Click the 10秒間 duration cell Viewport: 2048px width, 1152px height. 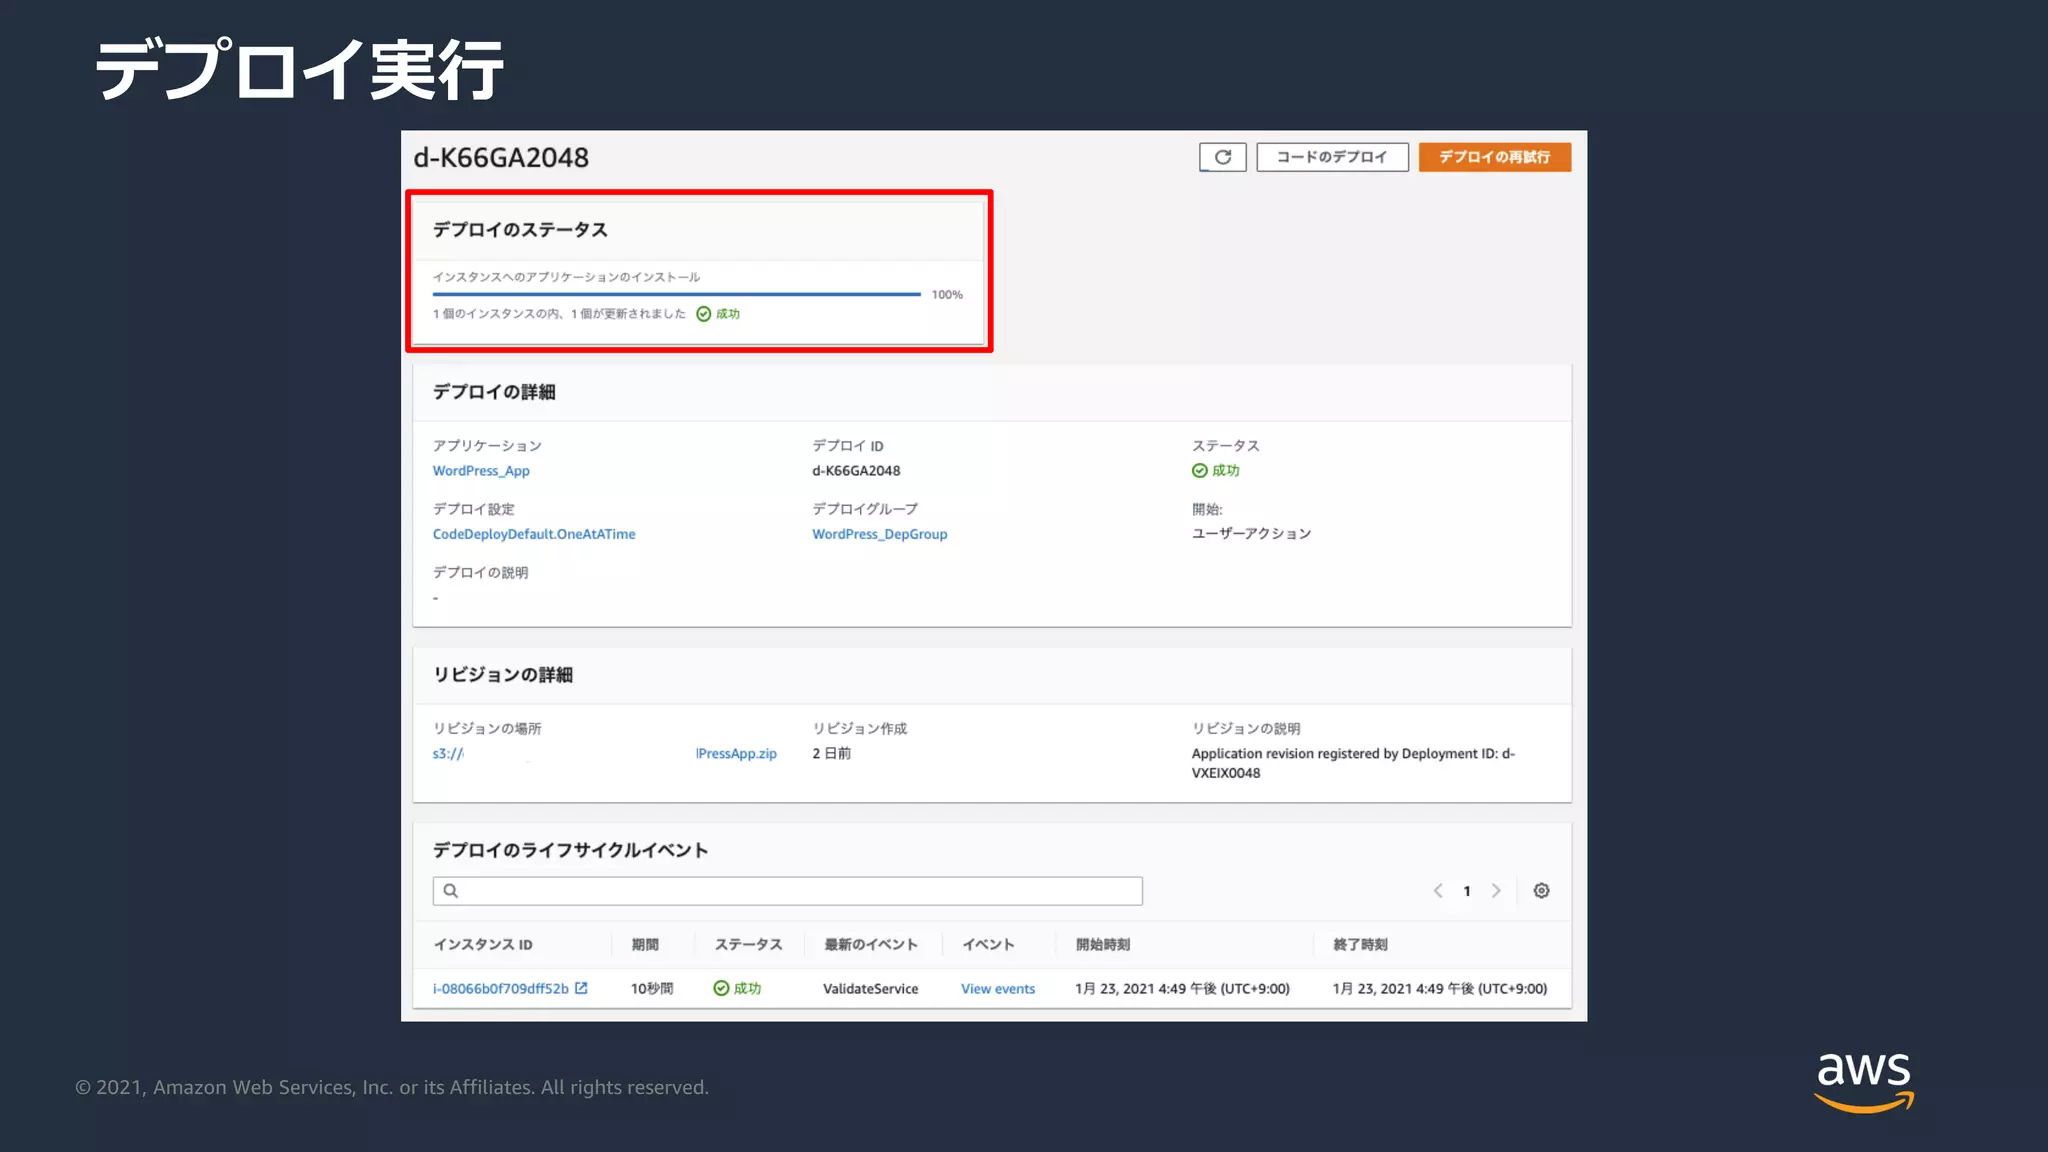point(652,989)
